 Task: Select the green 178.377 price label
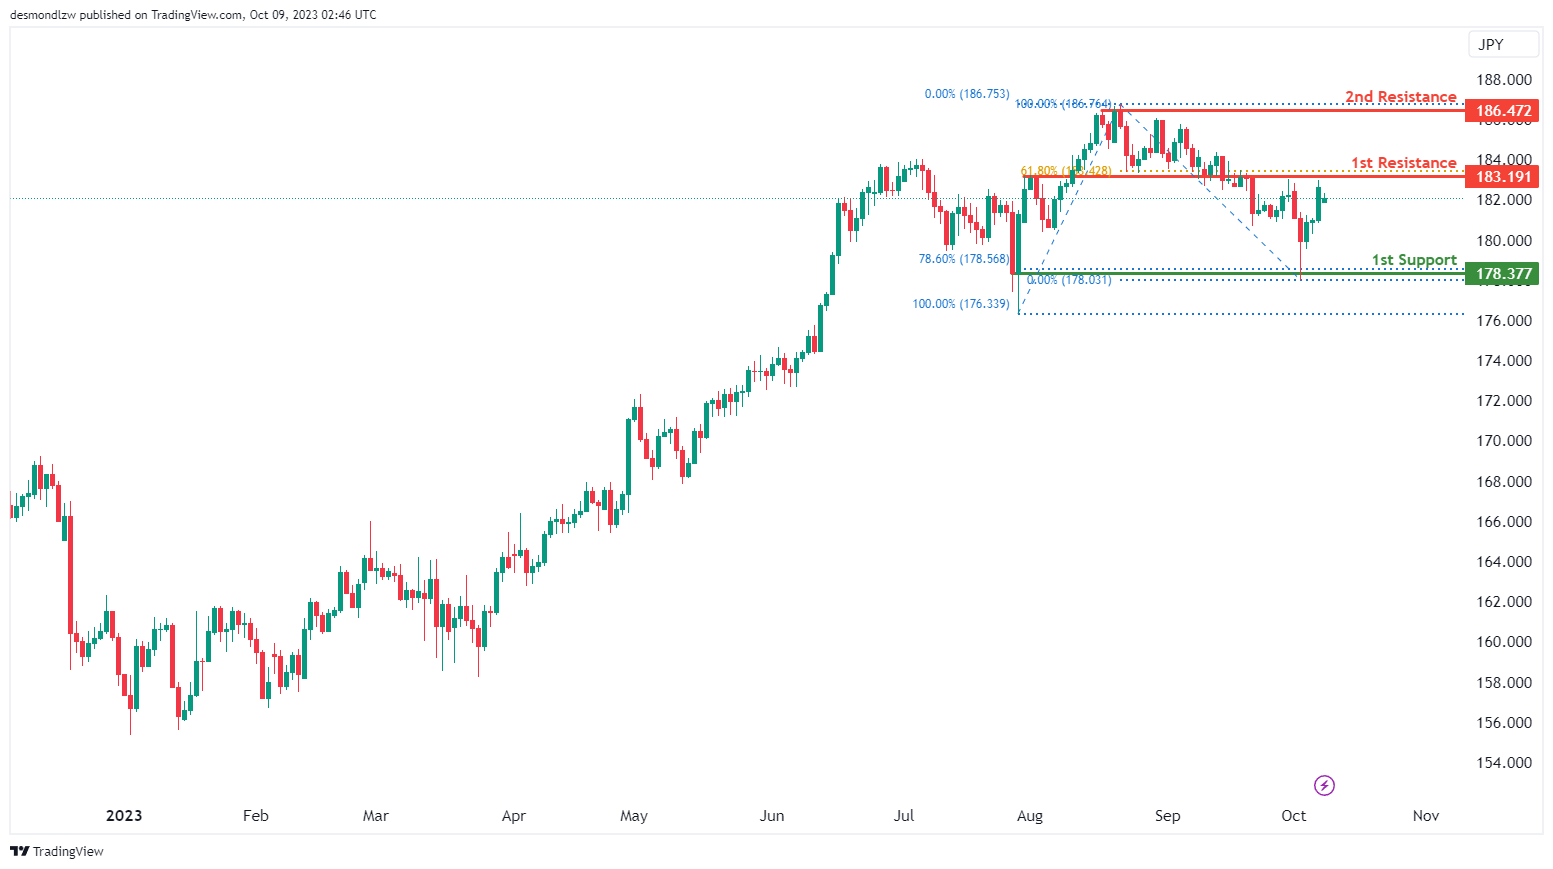tap(1502, 273)
